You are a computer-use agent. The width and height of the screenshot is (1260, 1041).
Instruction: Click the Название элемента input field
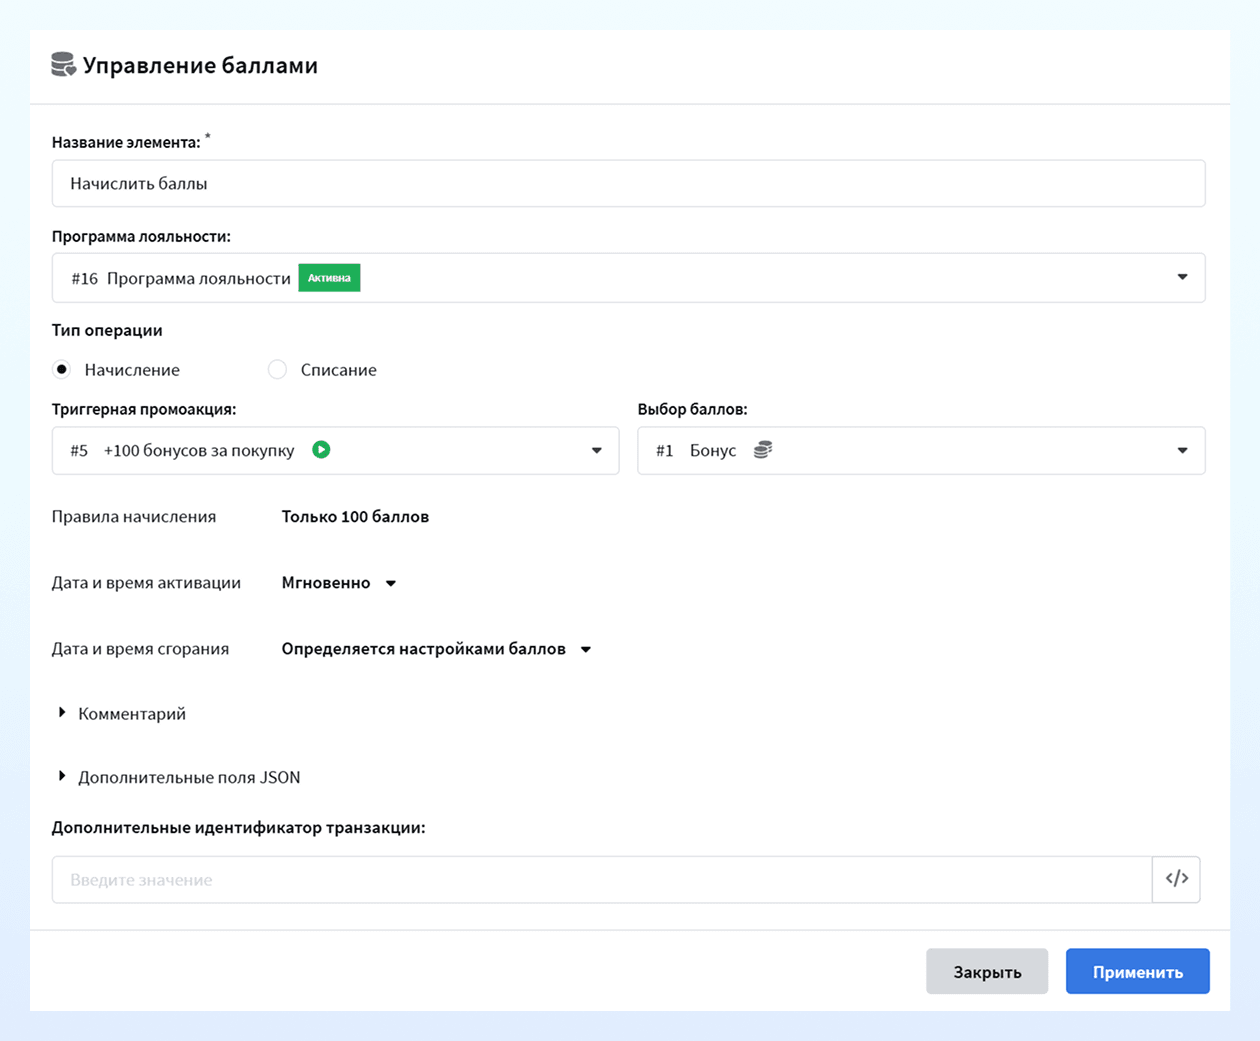tap(628, 183)
